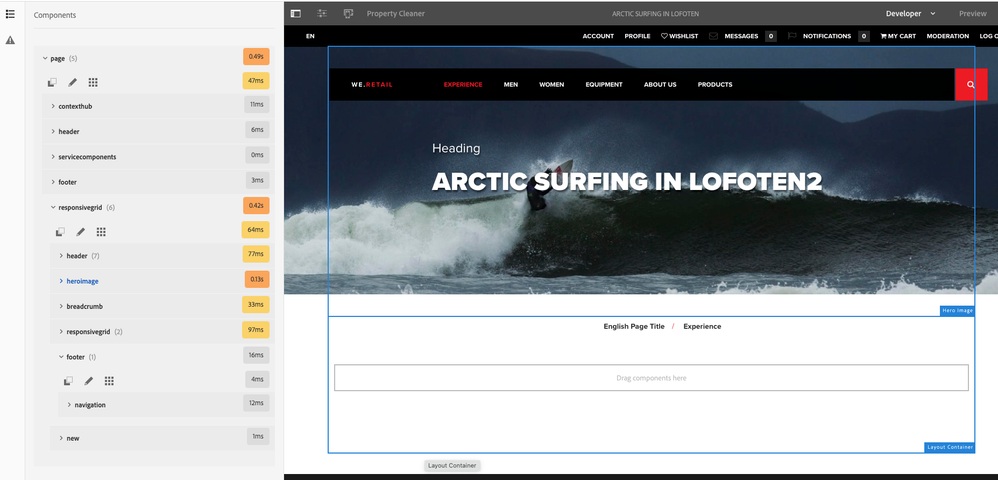This screenshot has height=480, width=998.
Task: Switch to Preview mode
Action: (972, 14)
